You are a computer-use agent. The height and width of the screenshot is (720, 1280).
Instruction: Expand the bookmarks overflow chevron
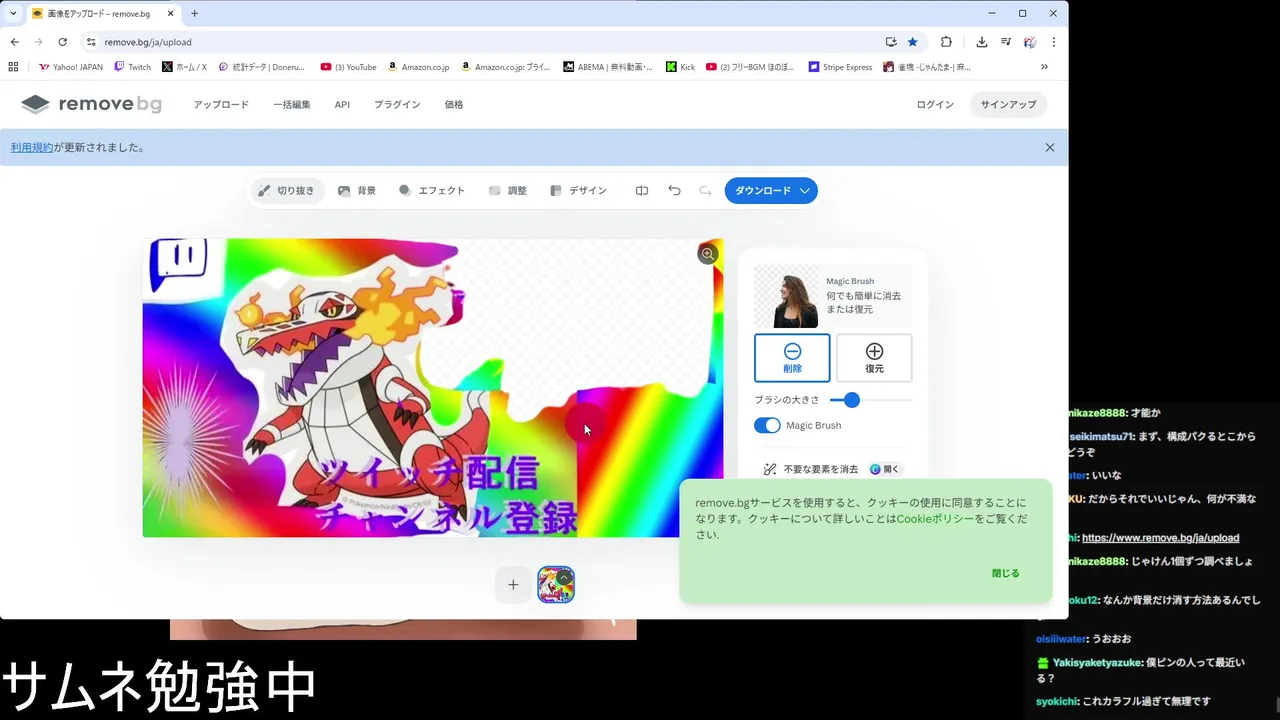(x=1045, y=67)
